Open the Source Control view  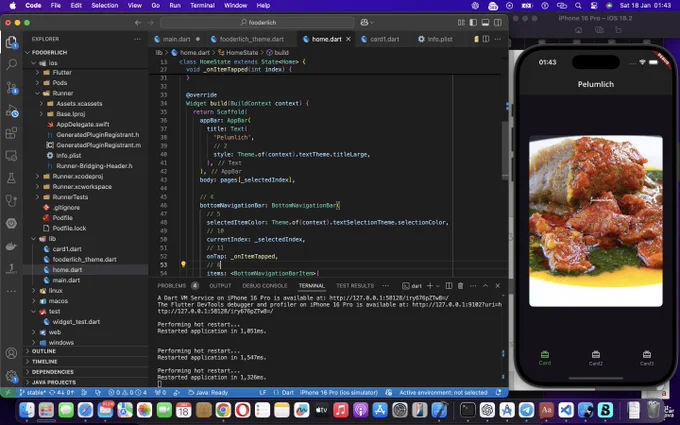[x=11, y=88]
